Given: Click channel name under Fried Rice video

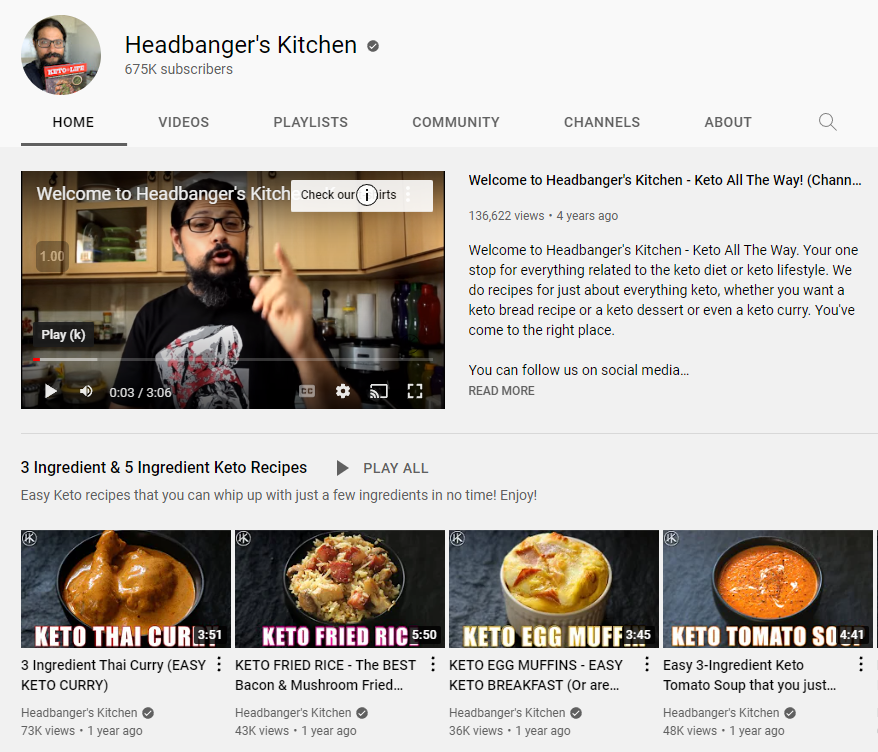Looking at the screenshot, I should click(x=293, y=713).
